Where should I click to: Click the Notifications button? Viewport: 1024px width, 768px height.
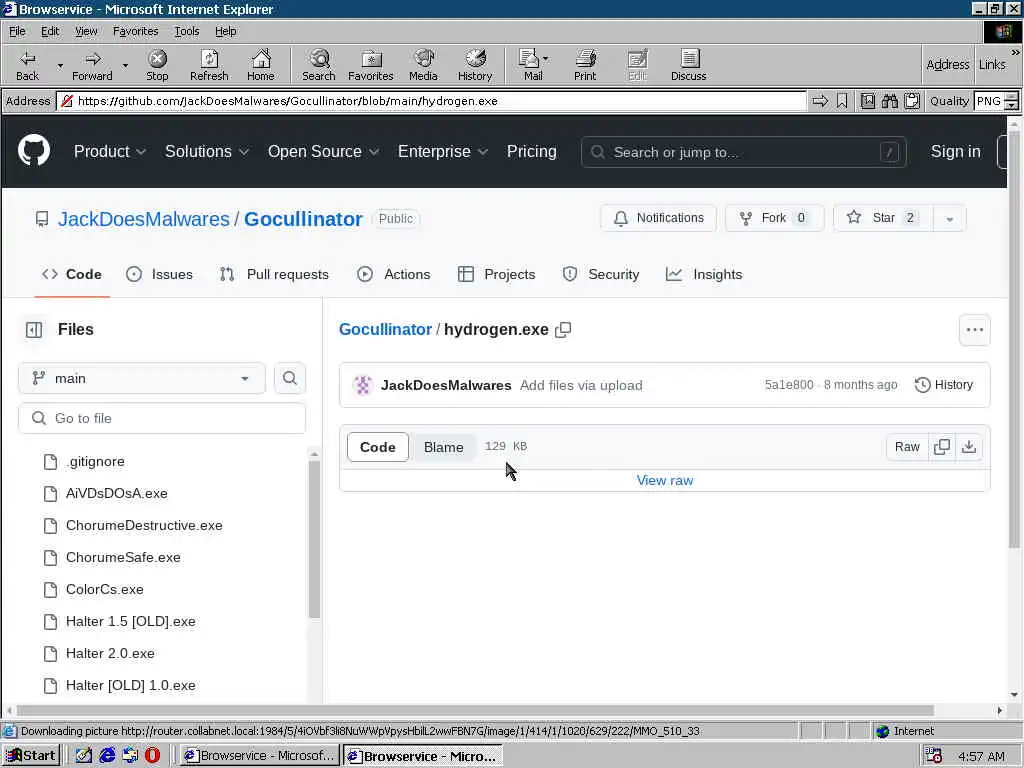coord(658,218)
